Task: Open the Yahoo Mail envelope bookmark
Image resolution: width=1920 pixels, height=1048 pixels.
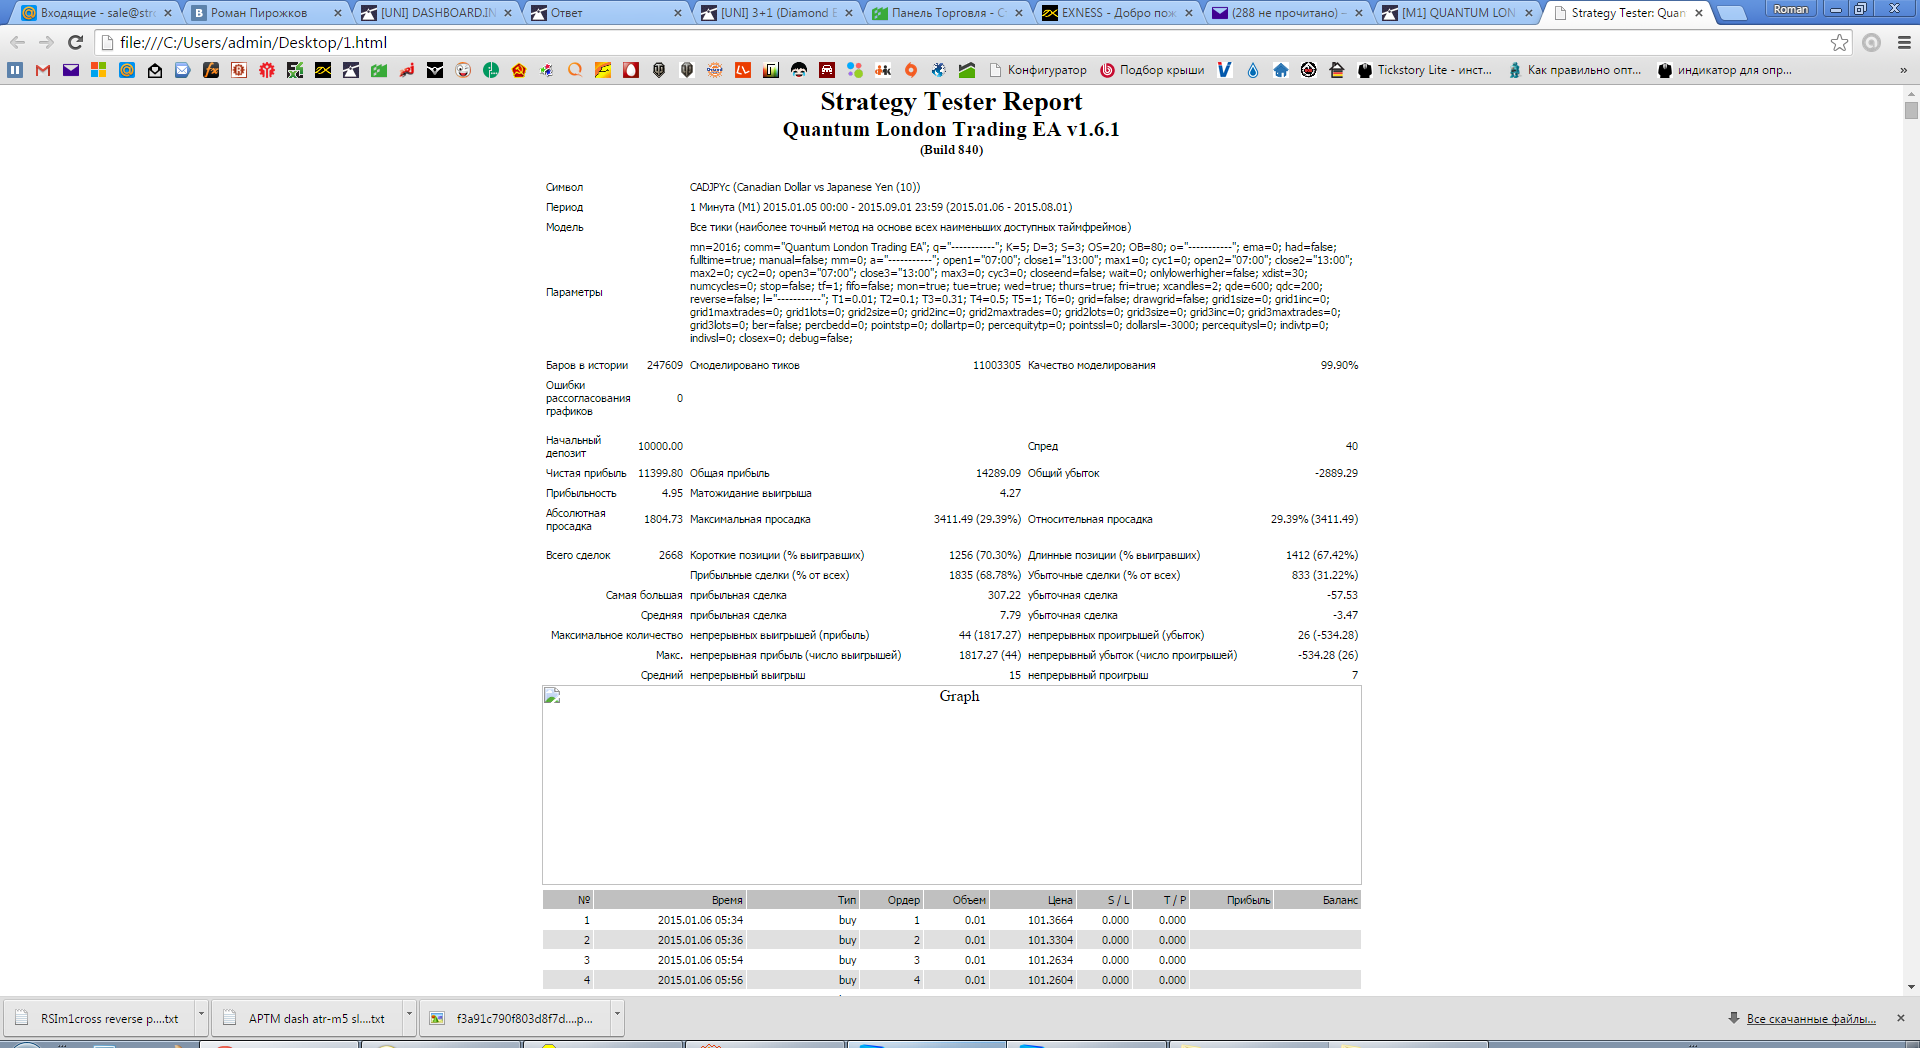Action: coord(71,70)
